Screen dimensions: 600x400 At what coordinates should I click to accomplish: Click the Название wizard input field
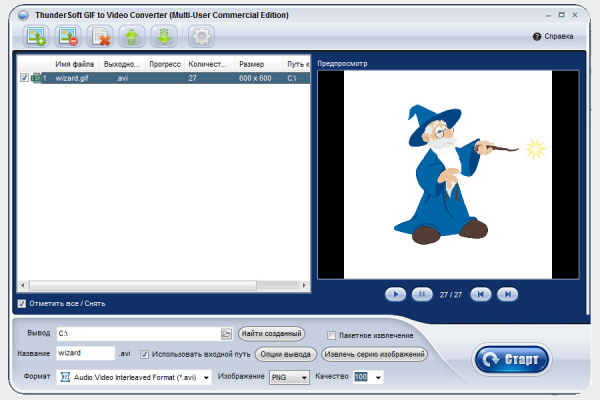[85, 353]
